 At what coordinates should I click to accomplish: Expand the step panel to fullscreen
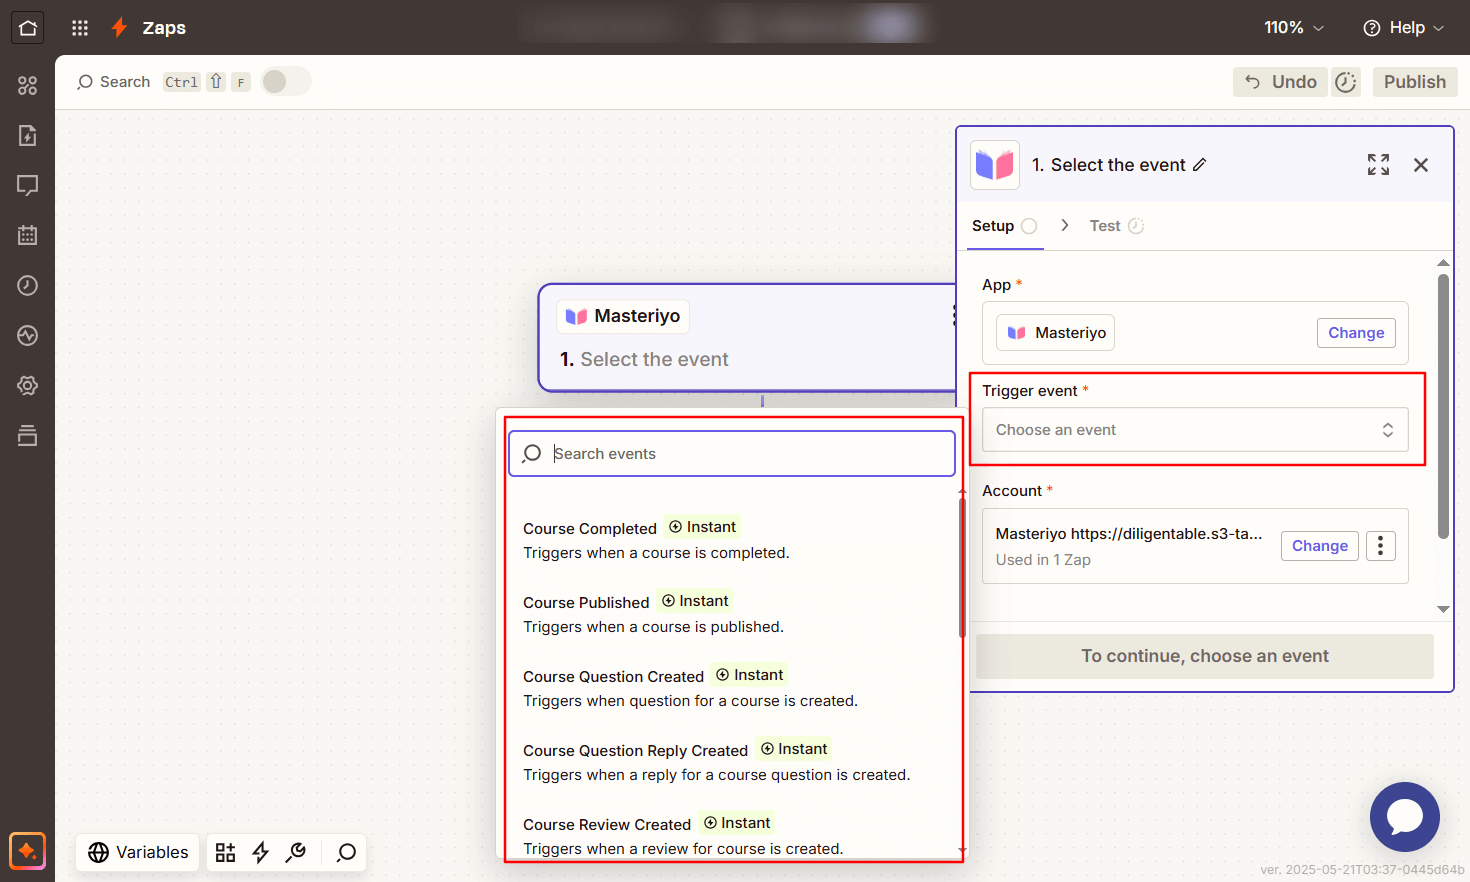tap(1378, 165)
